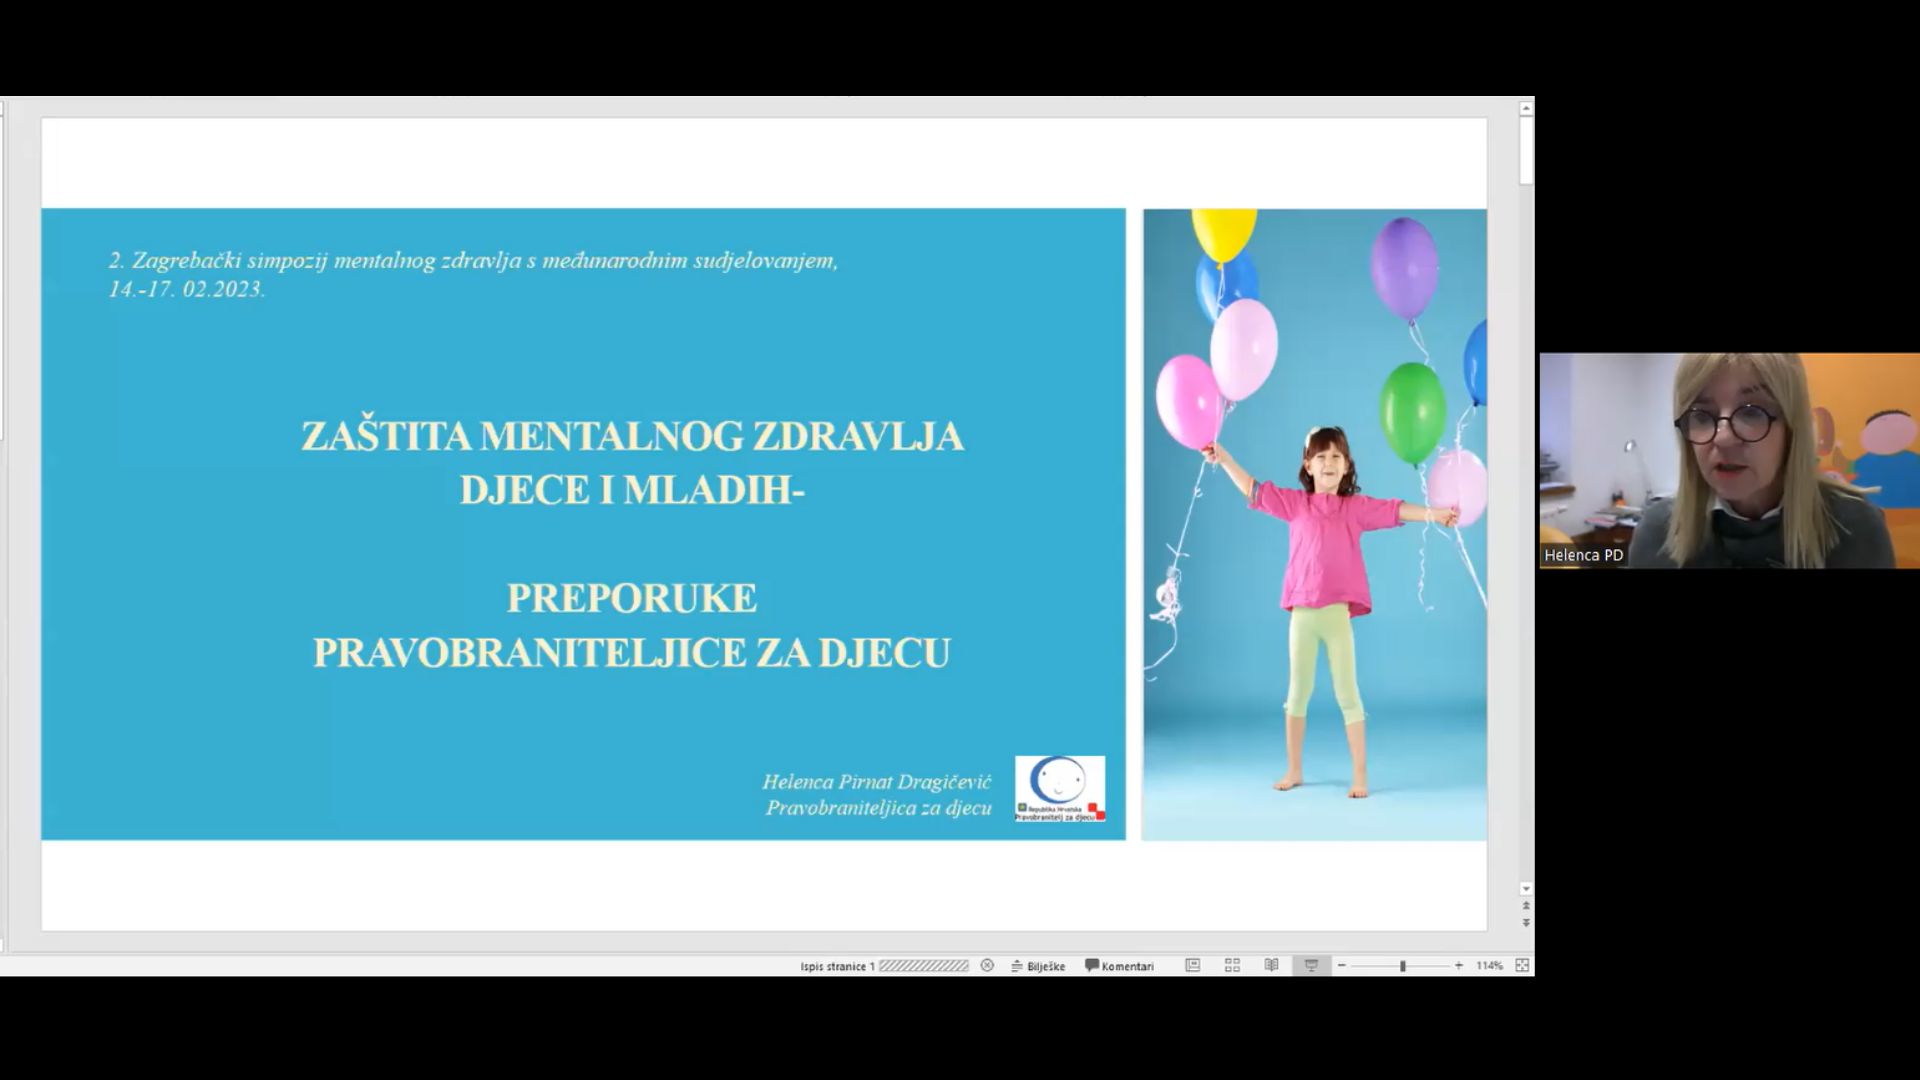
Task: Go to previous slide double arrow
Action: [1526, 906]
